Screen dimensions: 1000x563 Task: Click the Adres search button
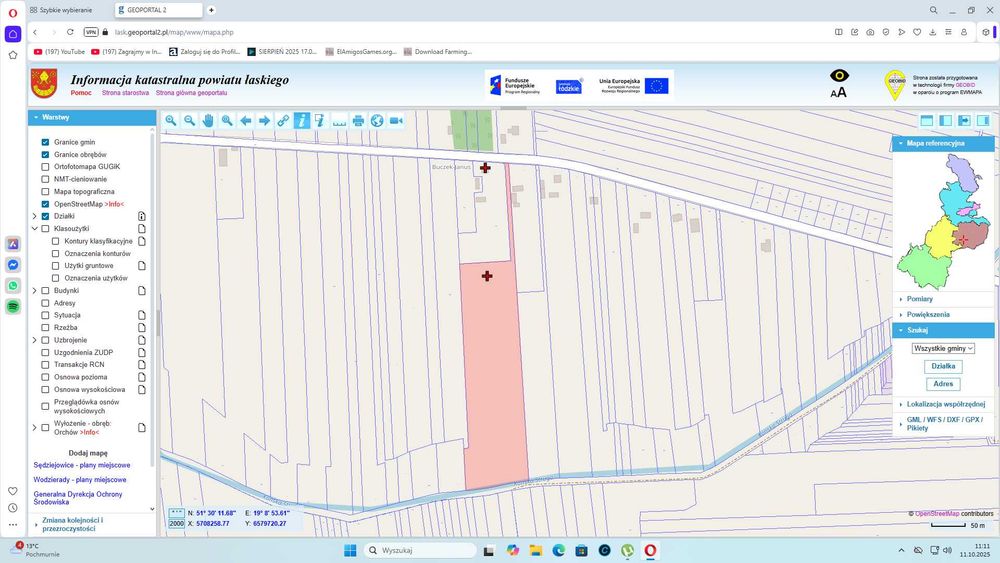point(943,384)
